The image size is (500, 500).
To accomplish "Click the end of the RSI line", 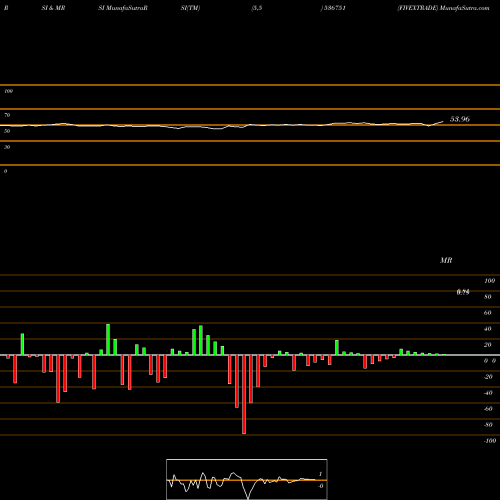I will [x=443, y=121].
